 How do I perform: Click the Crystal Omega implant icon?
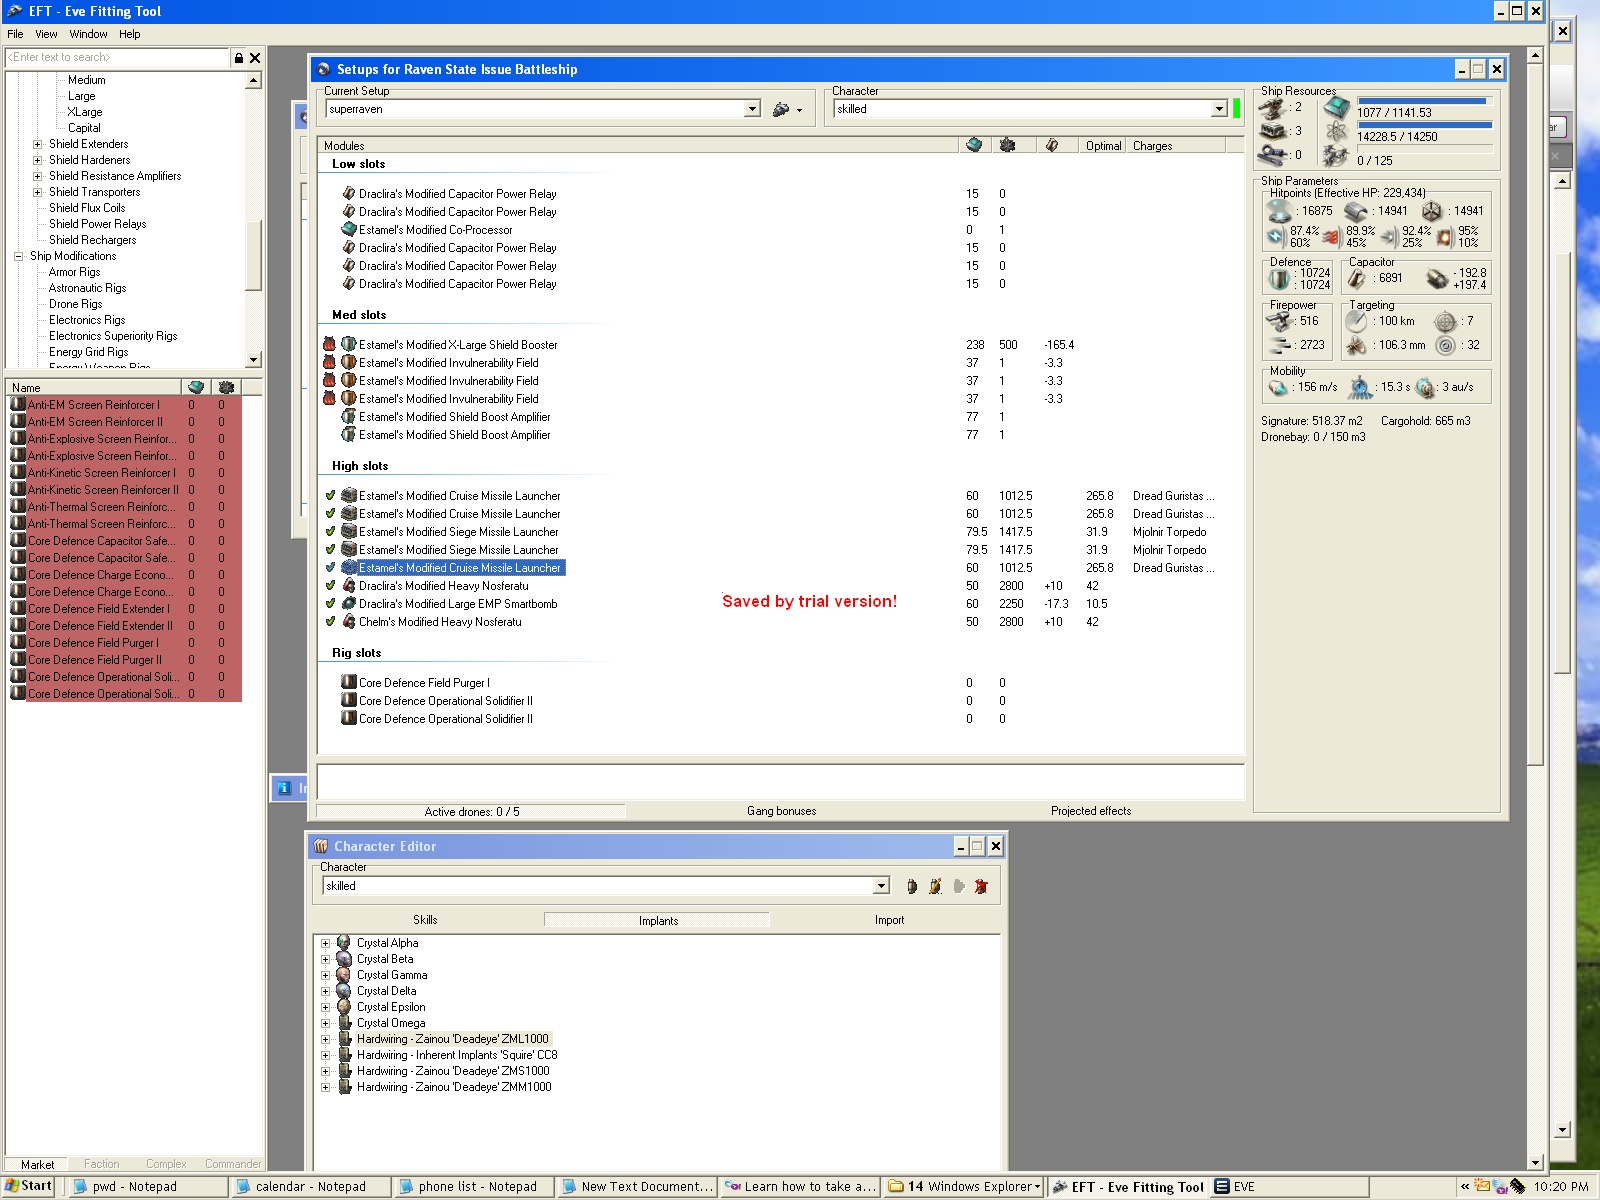tap(344, 1023)
